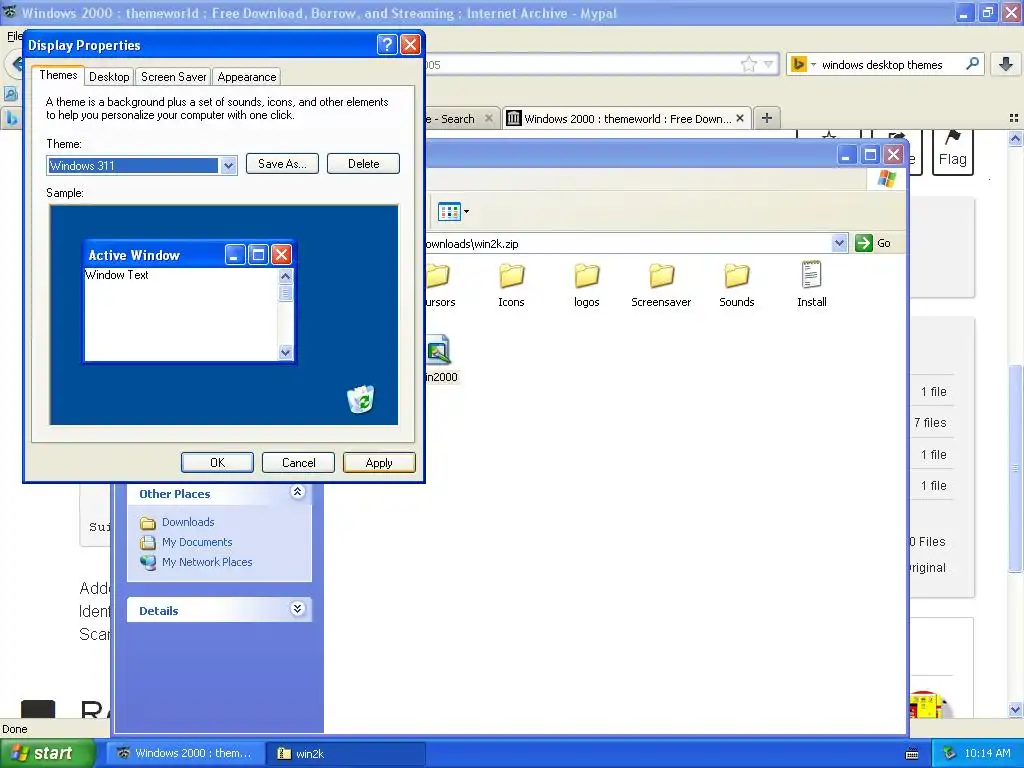This screenshot has height=768, width=1024.
Task: Click the list all tabs icon
Action: pos(1014,118)
